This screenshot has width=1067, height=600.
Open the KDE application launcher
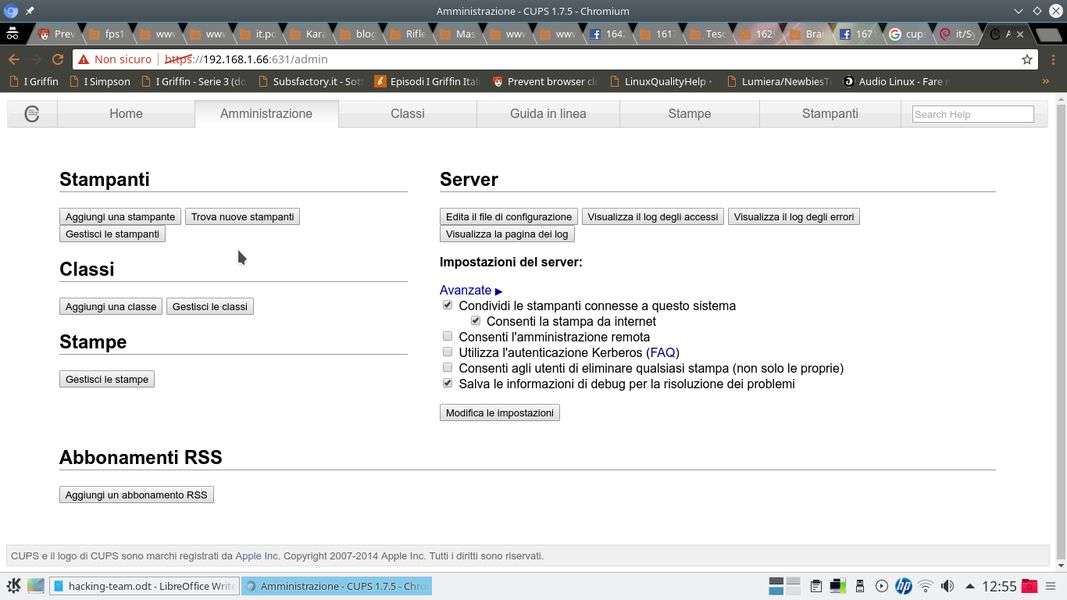click(x=13, y=586)
